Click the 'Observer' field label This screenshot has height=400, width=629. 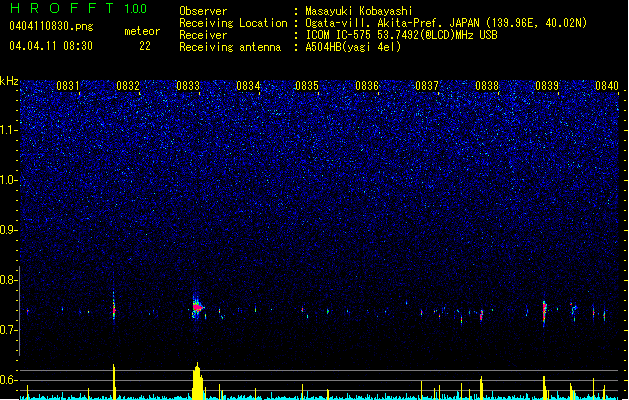(x=203, y=11)
